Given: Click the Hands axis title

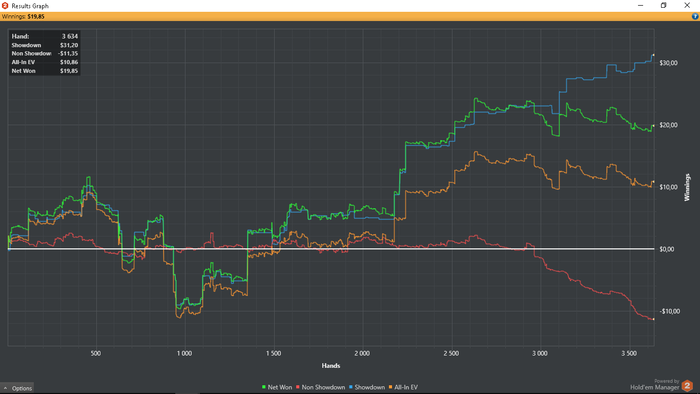Looking at the screenshot, I should tap(331, 366).
